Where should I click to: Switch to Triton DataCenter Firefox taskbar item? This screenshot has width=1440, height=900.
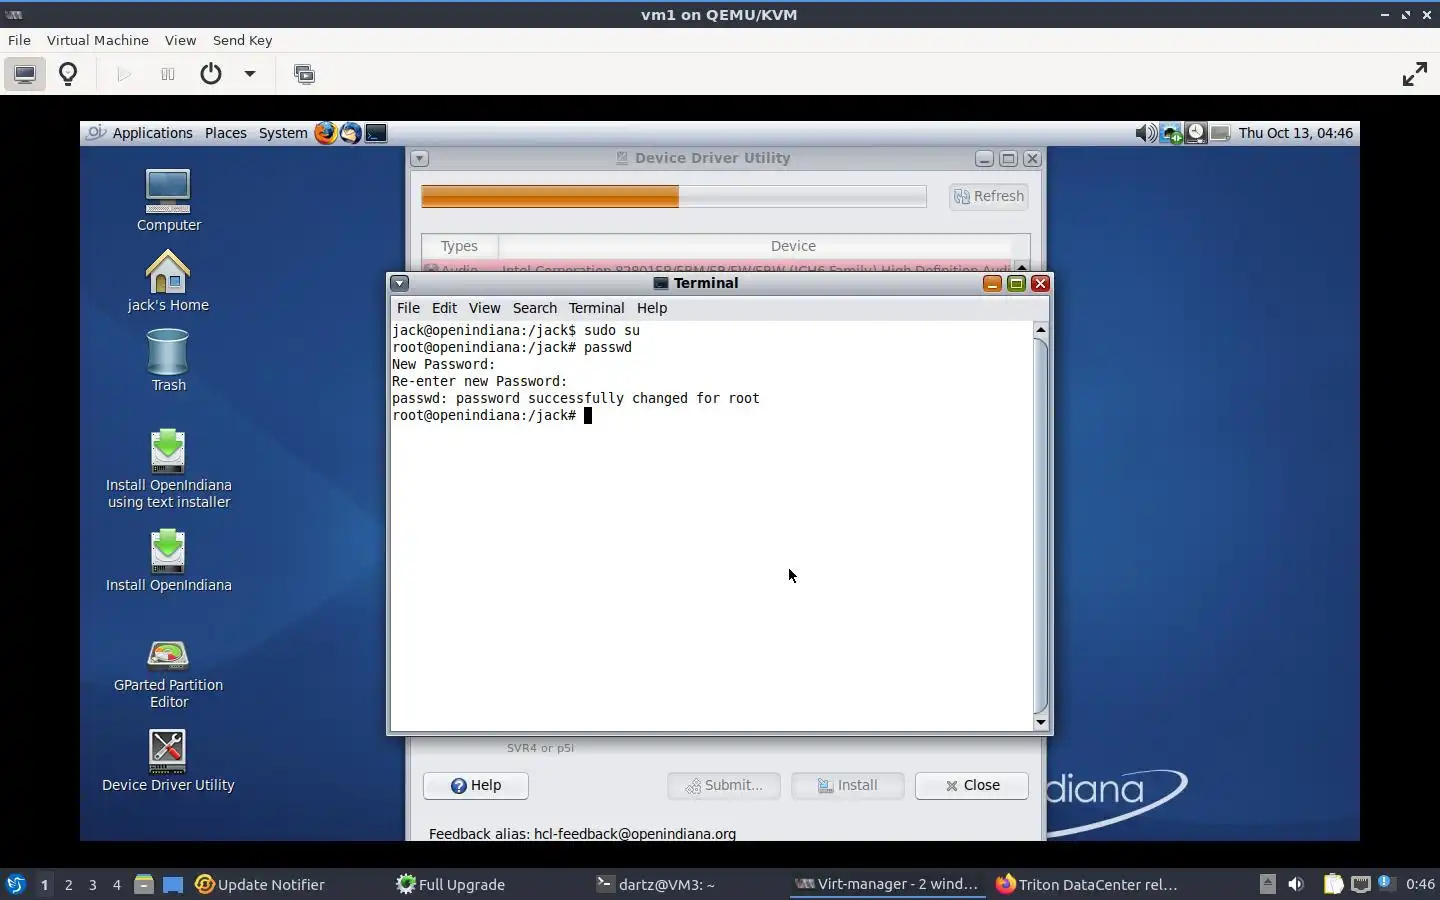(1087, 884)
